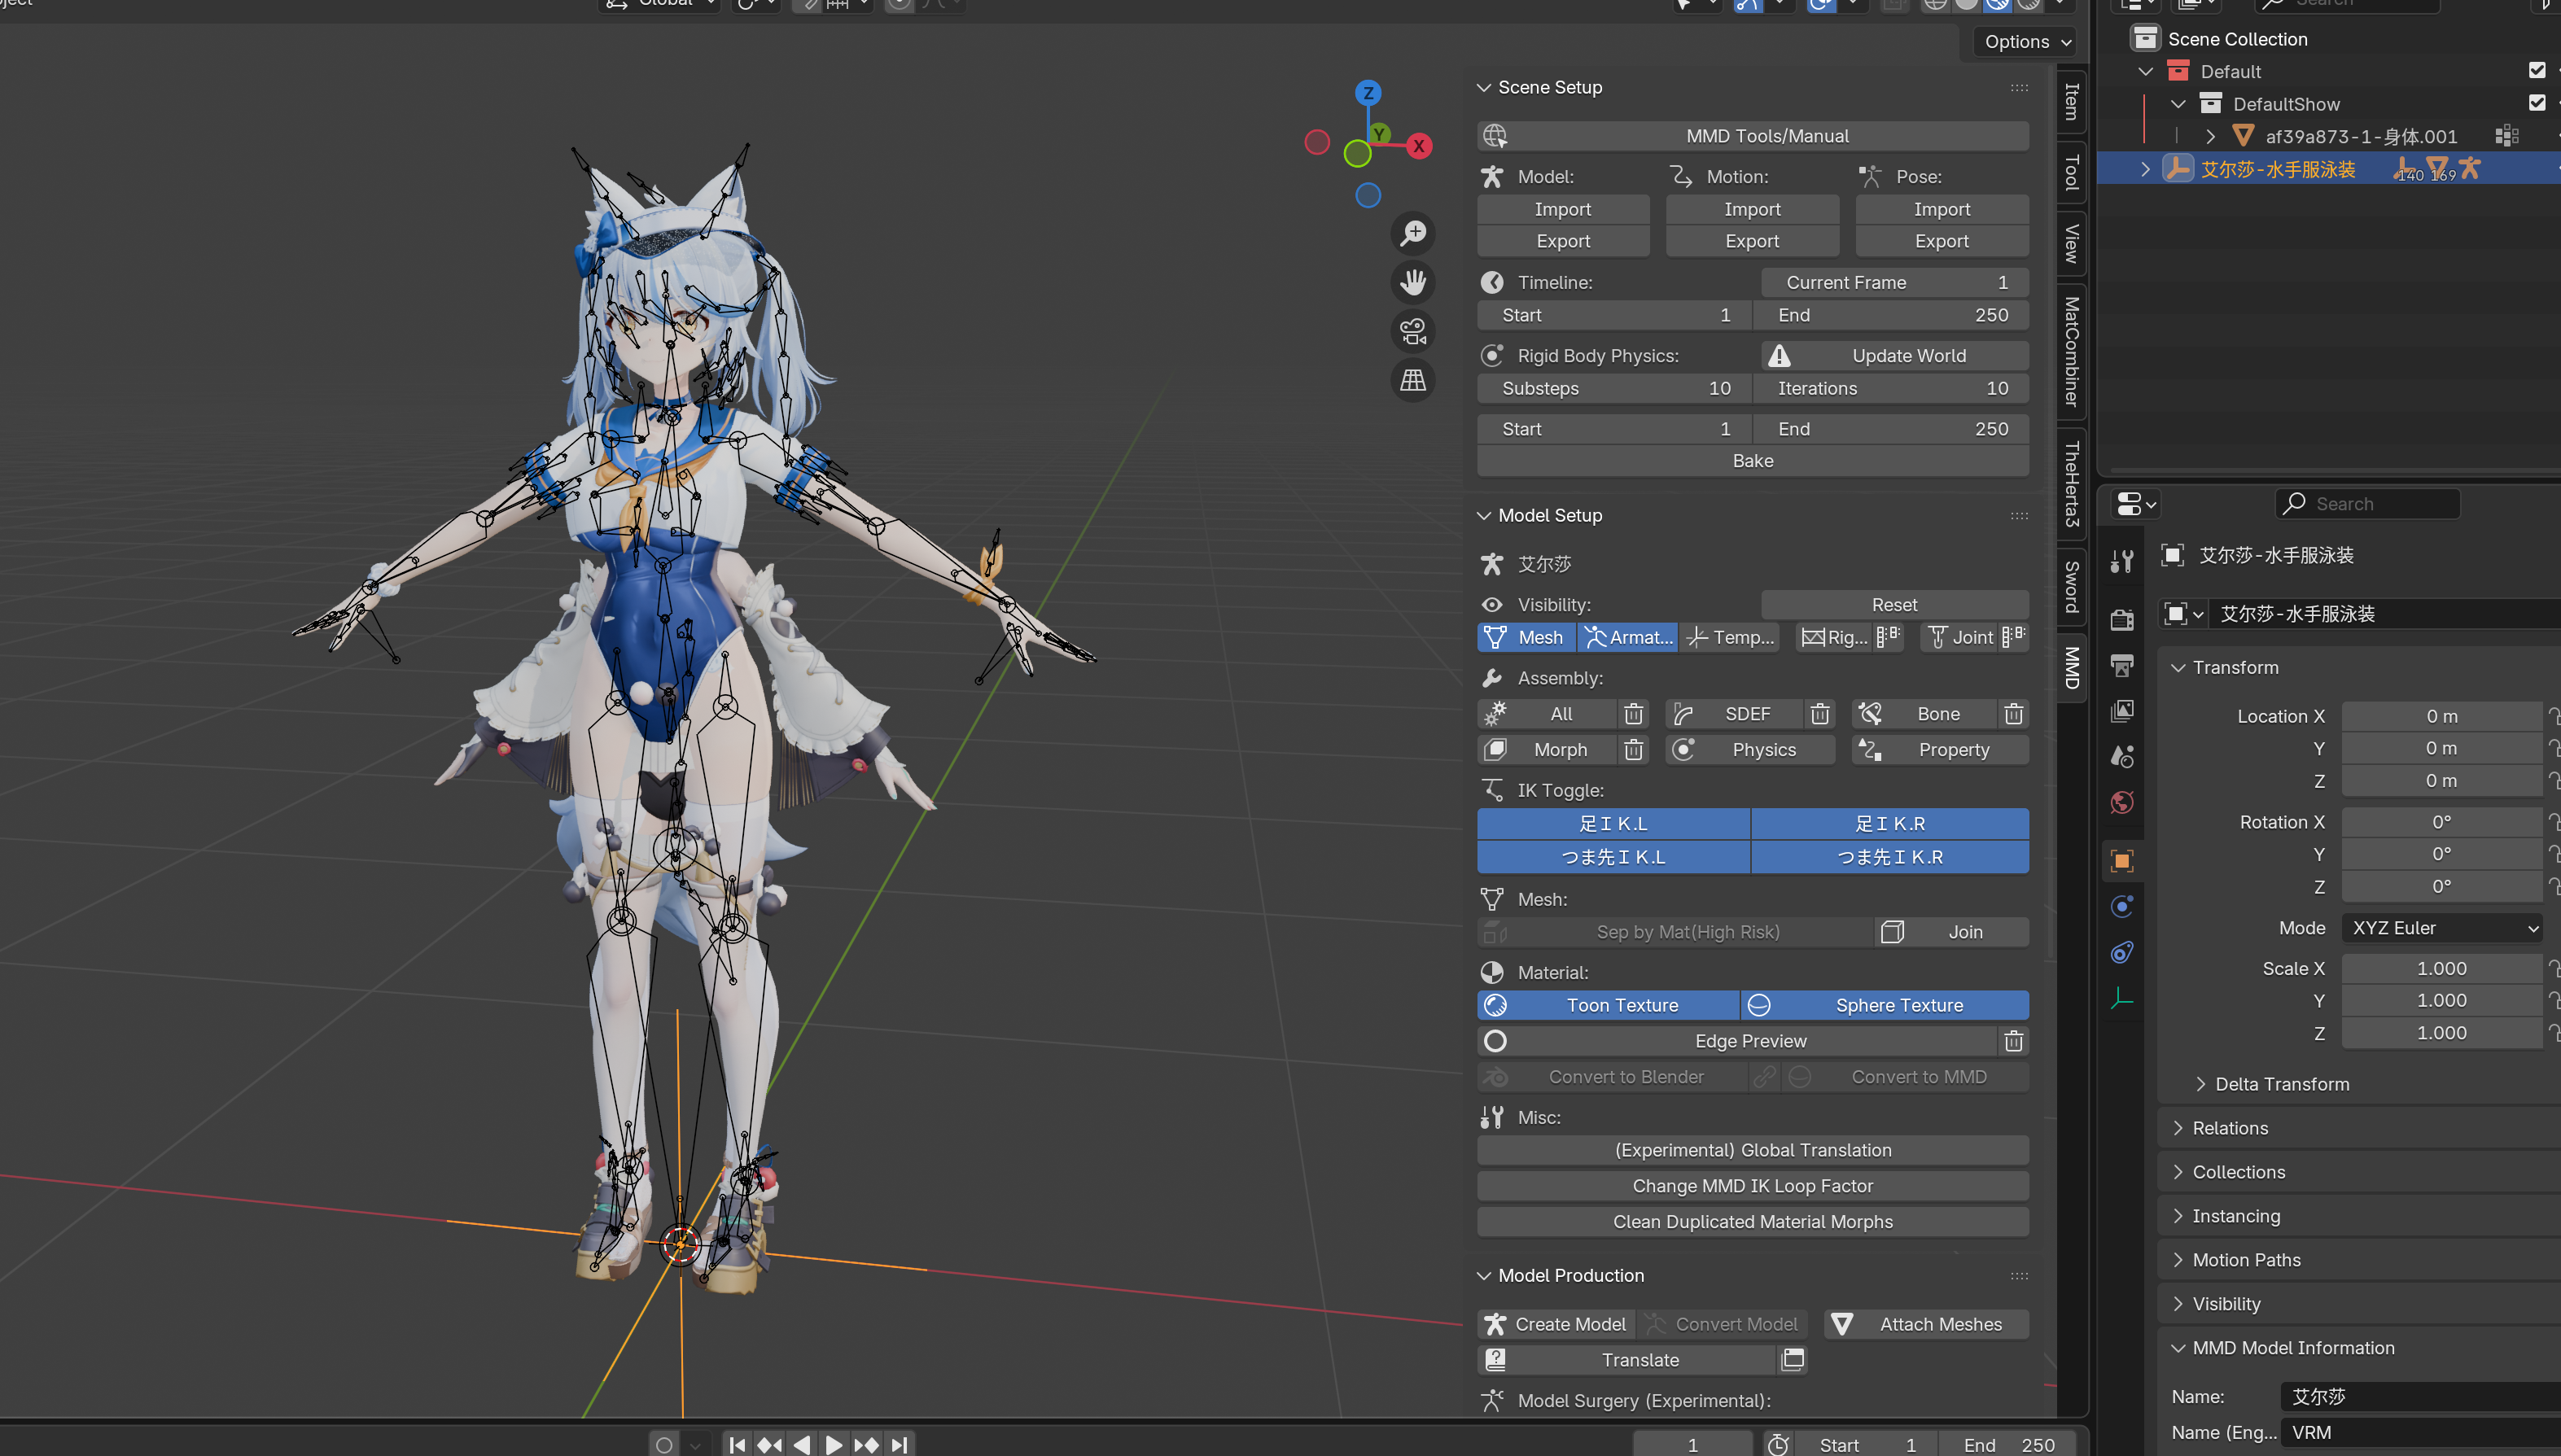2561x1456 pixels.
Task: Open Physics properties tab icon
Action: [2122, 906]
